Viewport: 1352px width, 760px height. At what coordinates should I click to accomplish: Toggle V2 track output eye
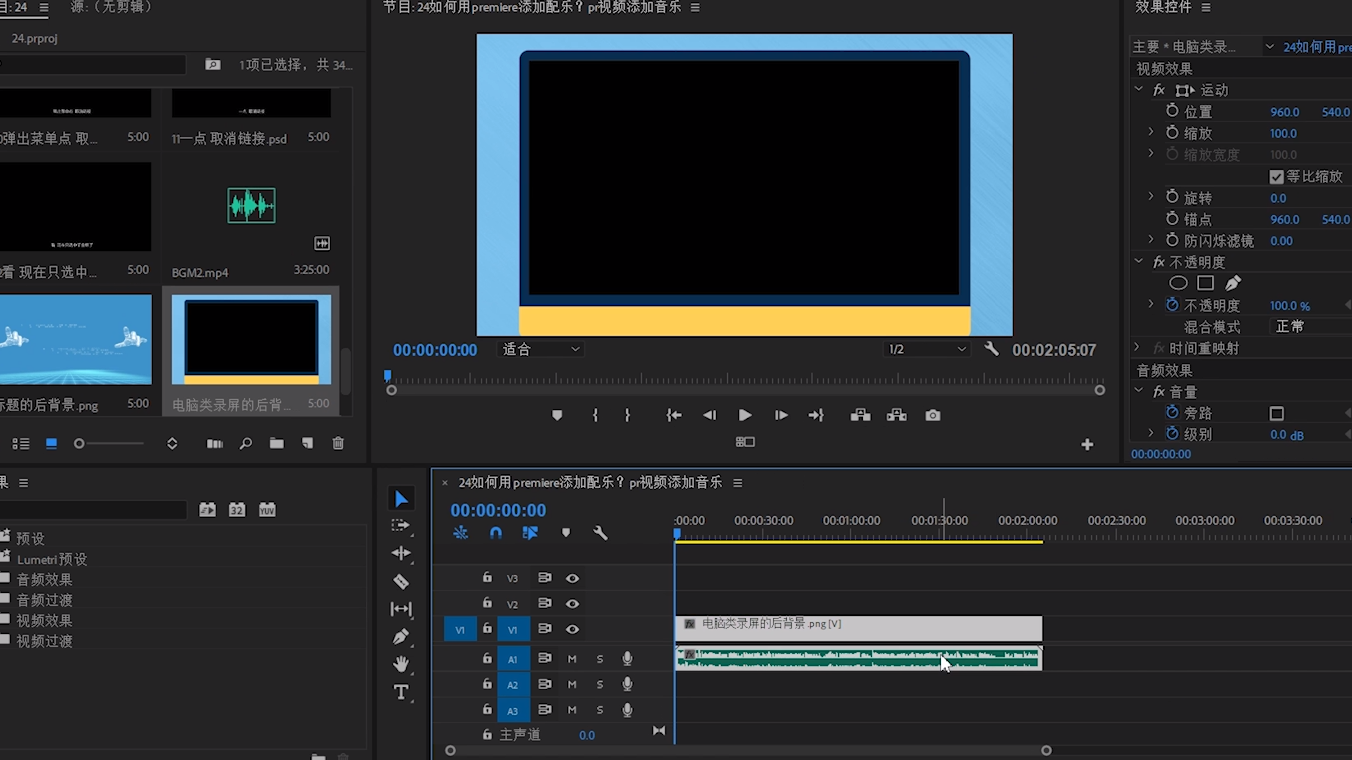tap(572, 604)
